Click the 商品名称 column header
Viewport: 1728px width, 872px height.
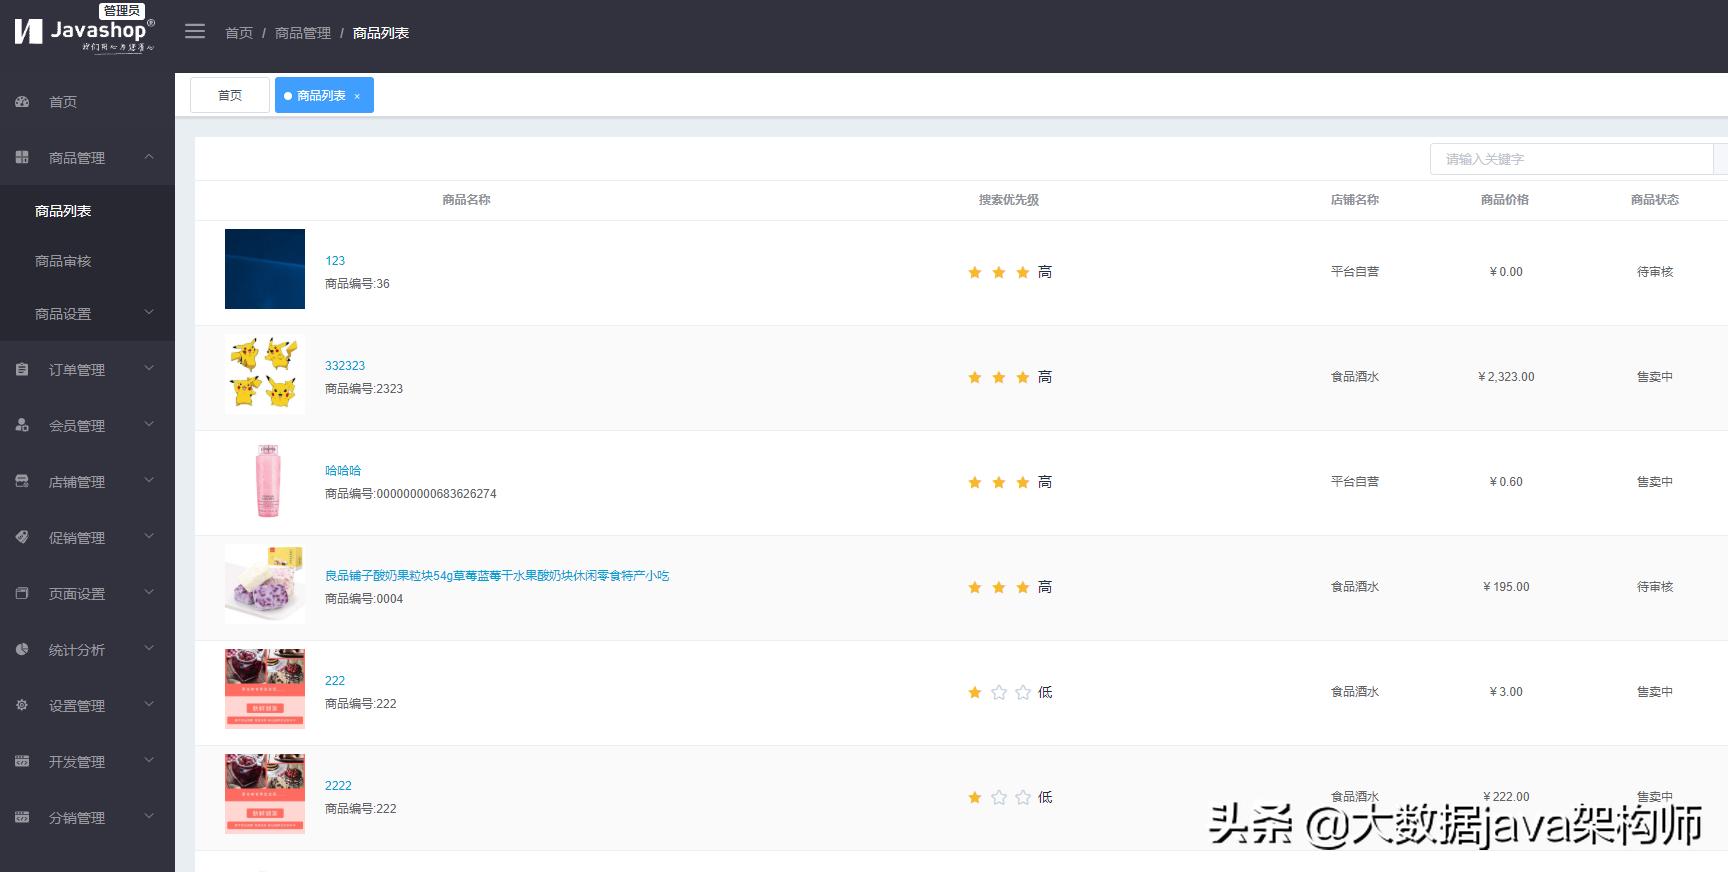pyautogui.click(x=466, y=200)
